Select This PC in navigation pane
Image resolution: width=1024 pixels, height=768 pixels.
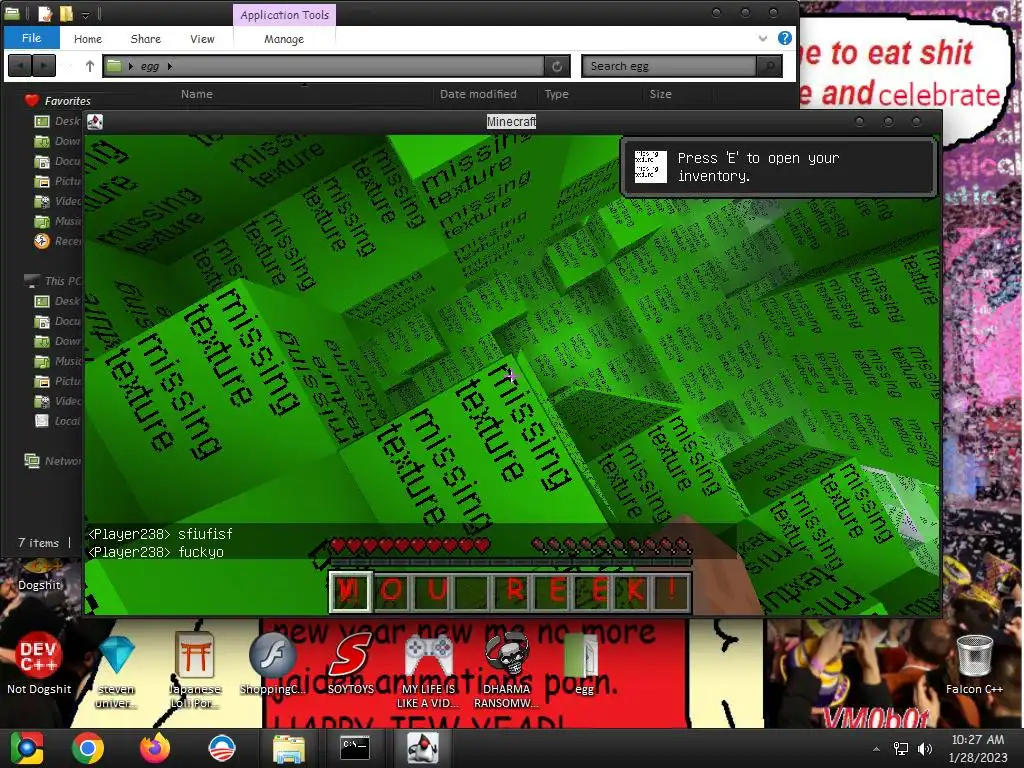pyautogui.click(x=52, y=281)
